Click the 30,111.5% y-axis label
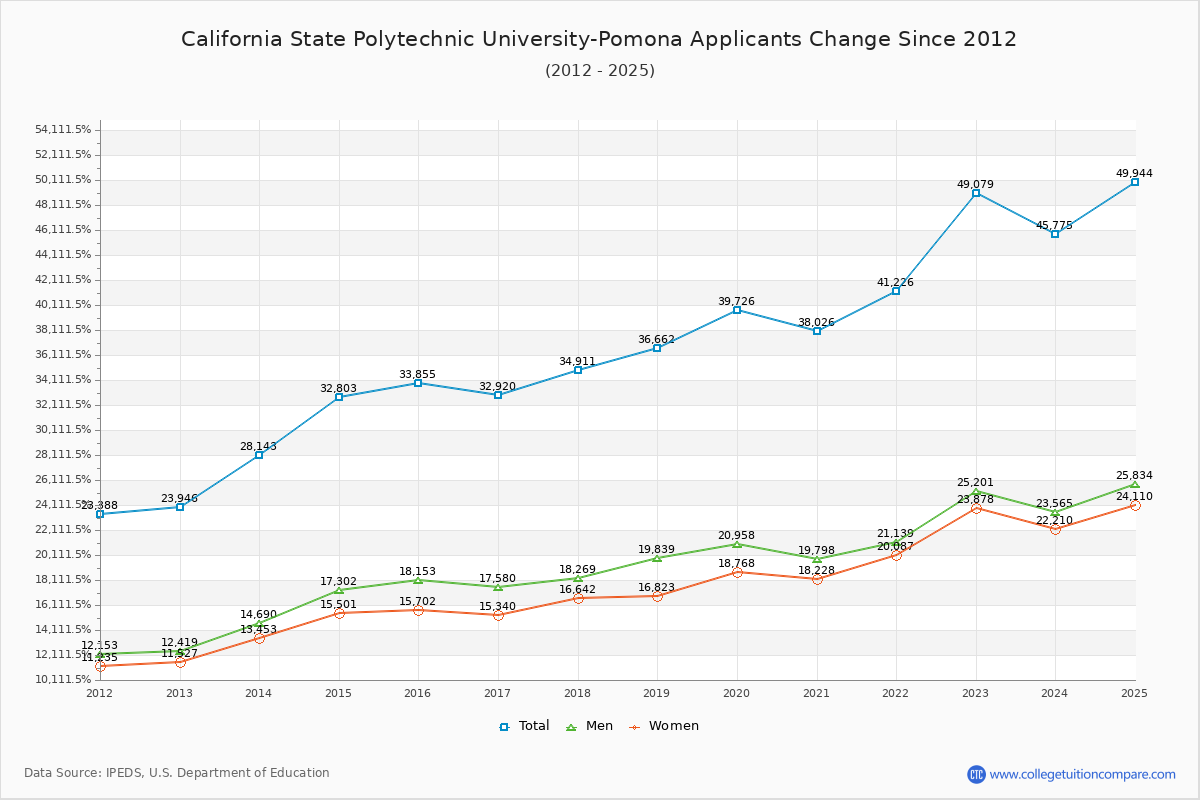The width and height of the screenshot is (1200, 800). tap(63, 430)
